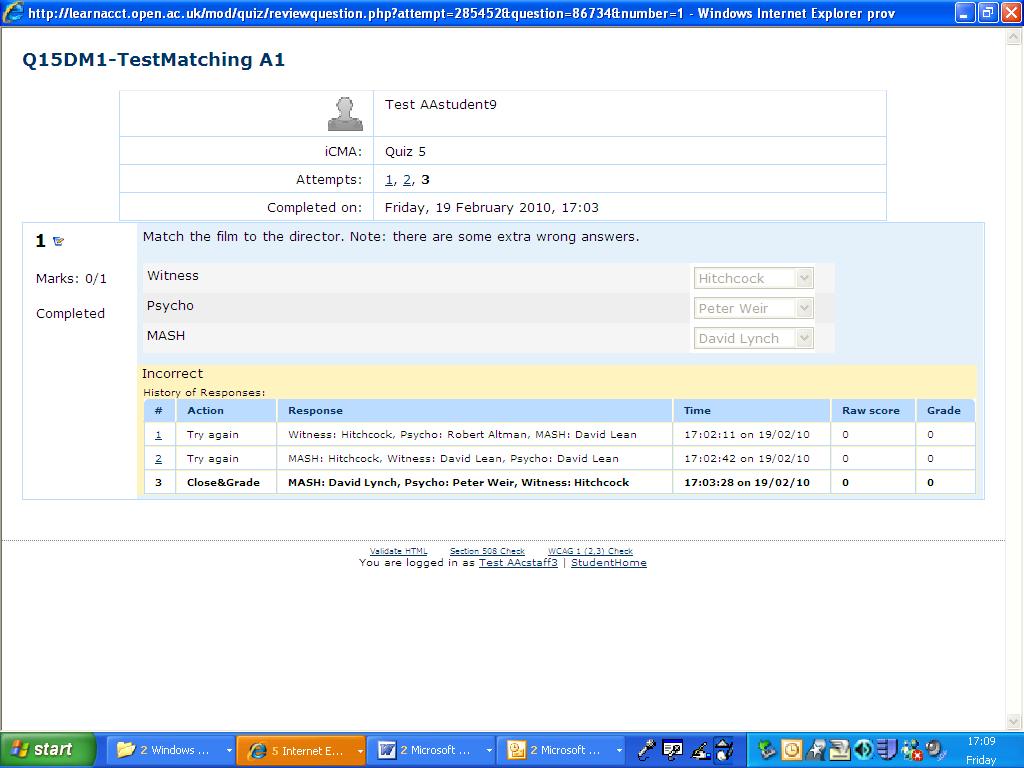This screenshot has width=1024, height=768.
Task: Click the 'Grade' column header
Action: pyautogui.click(x=944, y=411)
